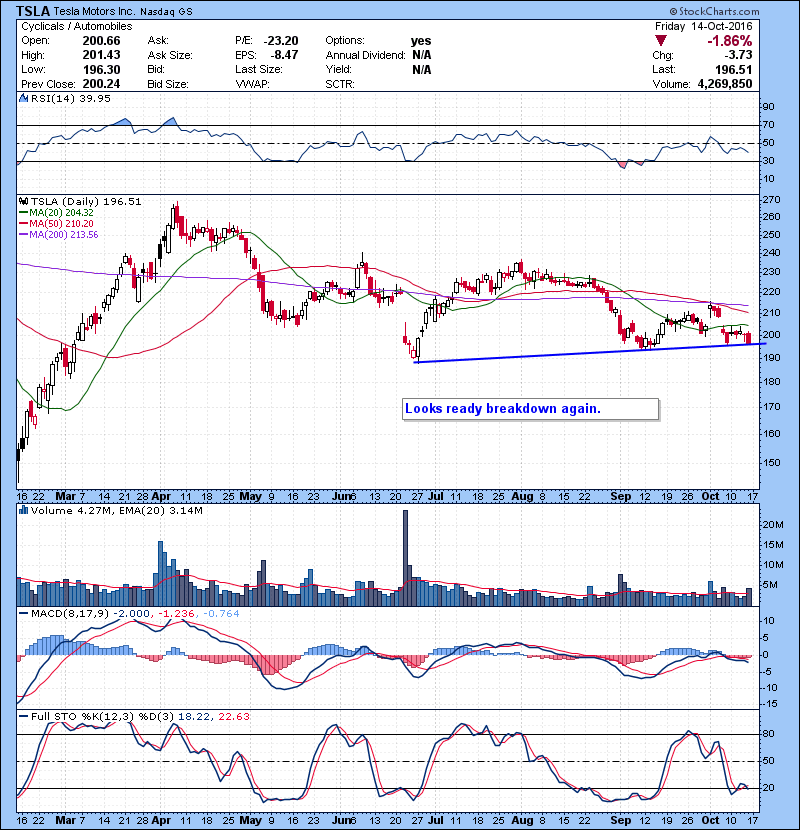
Task: Click the 150 price axis label
Action: [x=772, y=463]
